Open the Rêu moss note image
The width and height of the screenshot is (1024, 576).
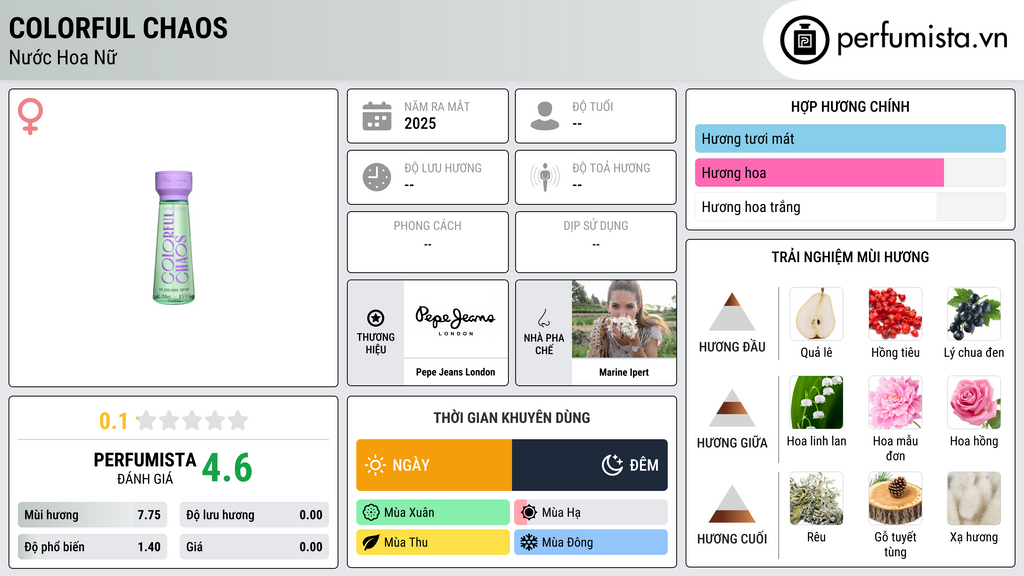click(816, 498)
